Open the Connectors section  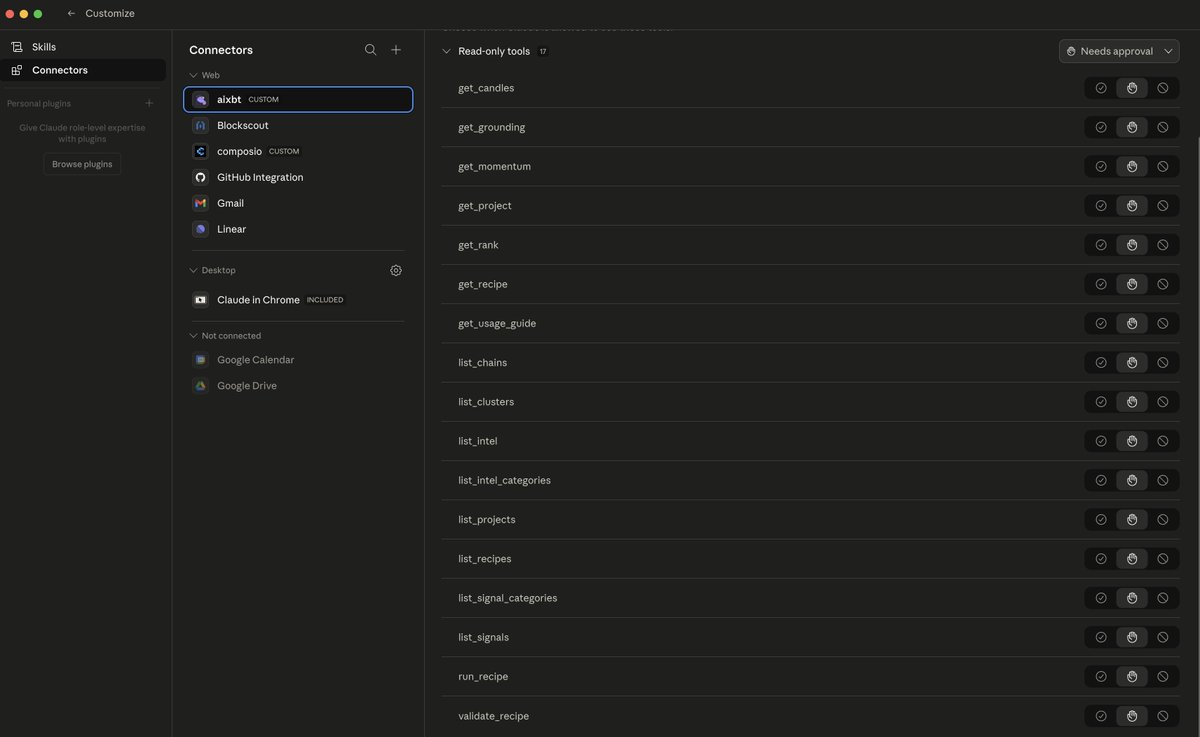coord(83,70)
